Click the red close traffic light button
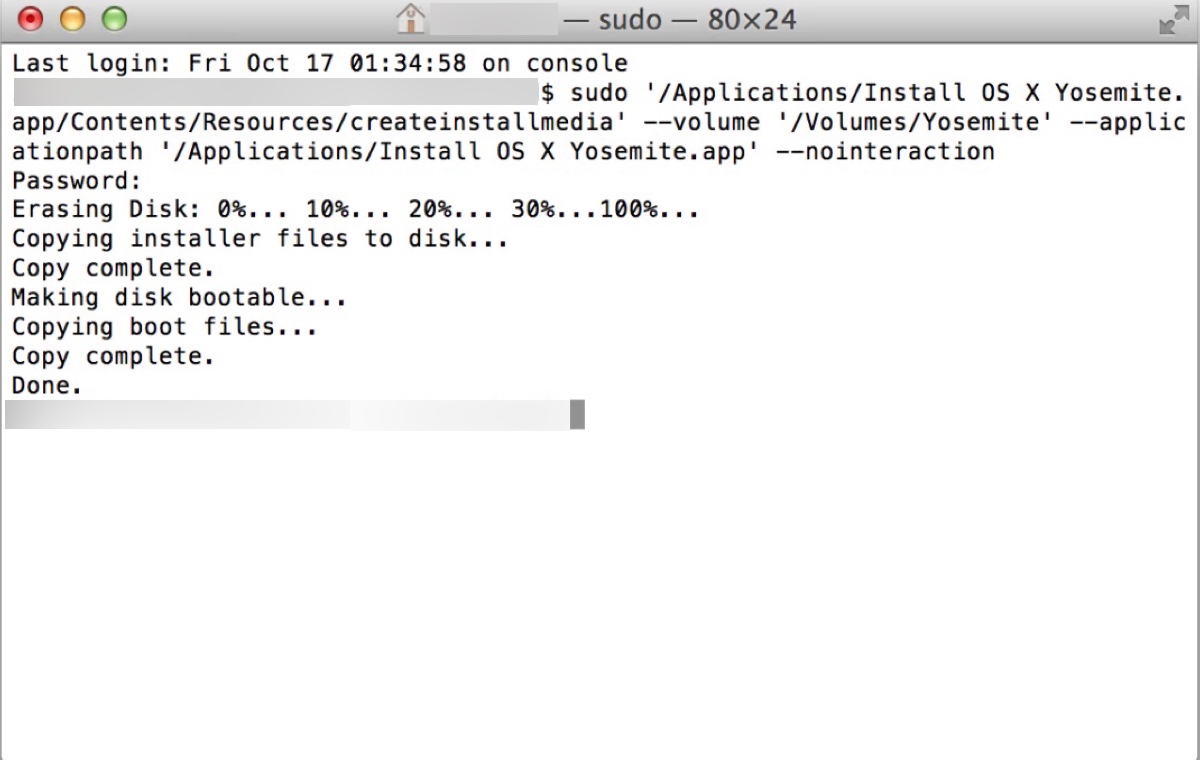1200x760 pixels. 28,18
